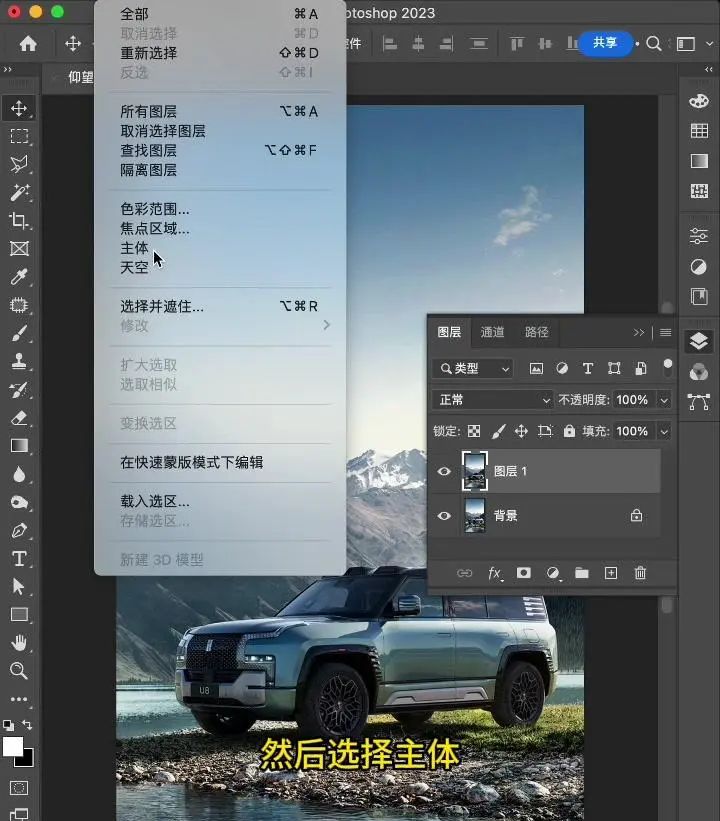Choose 天空 from the Select menu
720x821 pixels.
pyautogui.click(x=135, y=267)
